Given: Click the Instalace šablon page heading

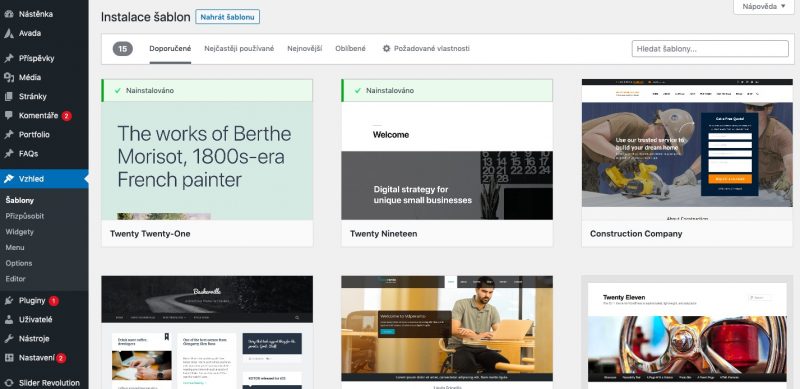Looking at the screenshot, I should click(x=145, y=17).
